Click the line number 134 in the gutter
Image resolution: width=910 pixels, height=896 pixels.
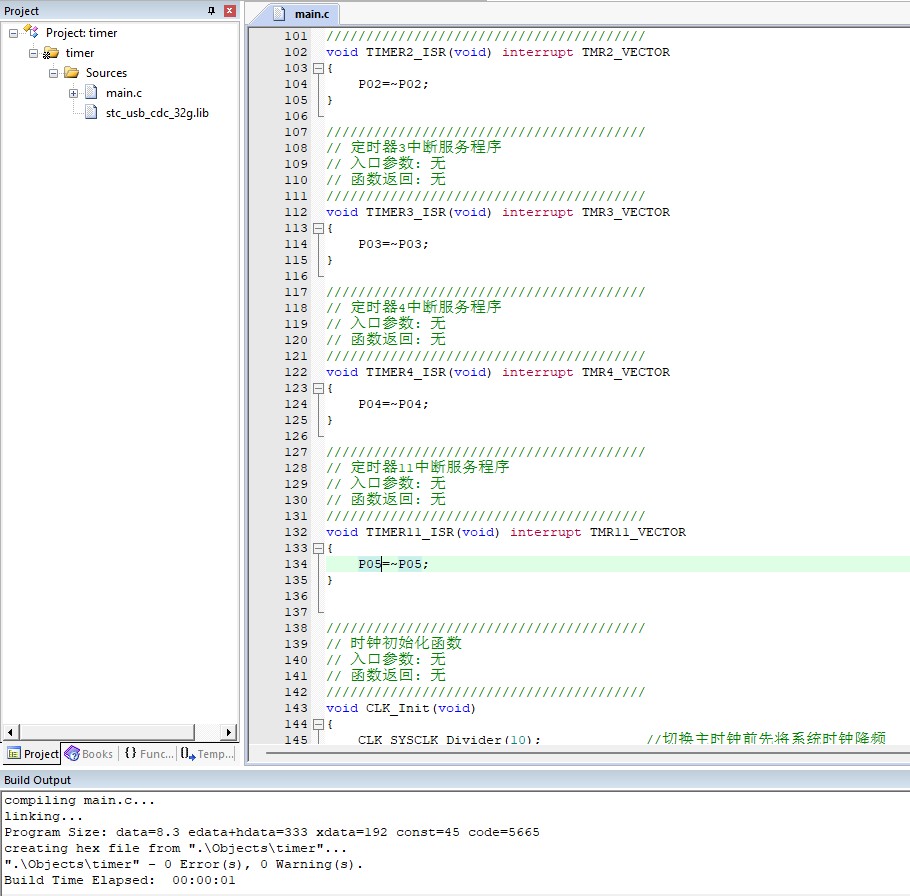click(x=295, y=564)
